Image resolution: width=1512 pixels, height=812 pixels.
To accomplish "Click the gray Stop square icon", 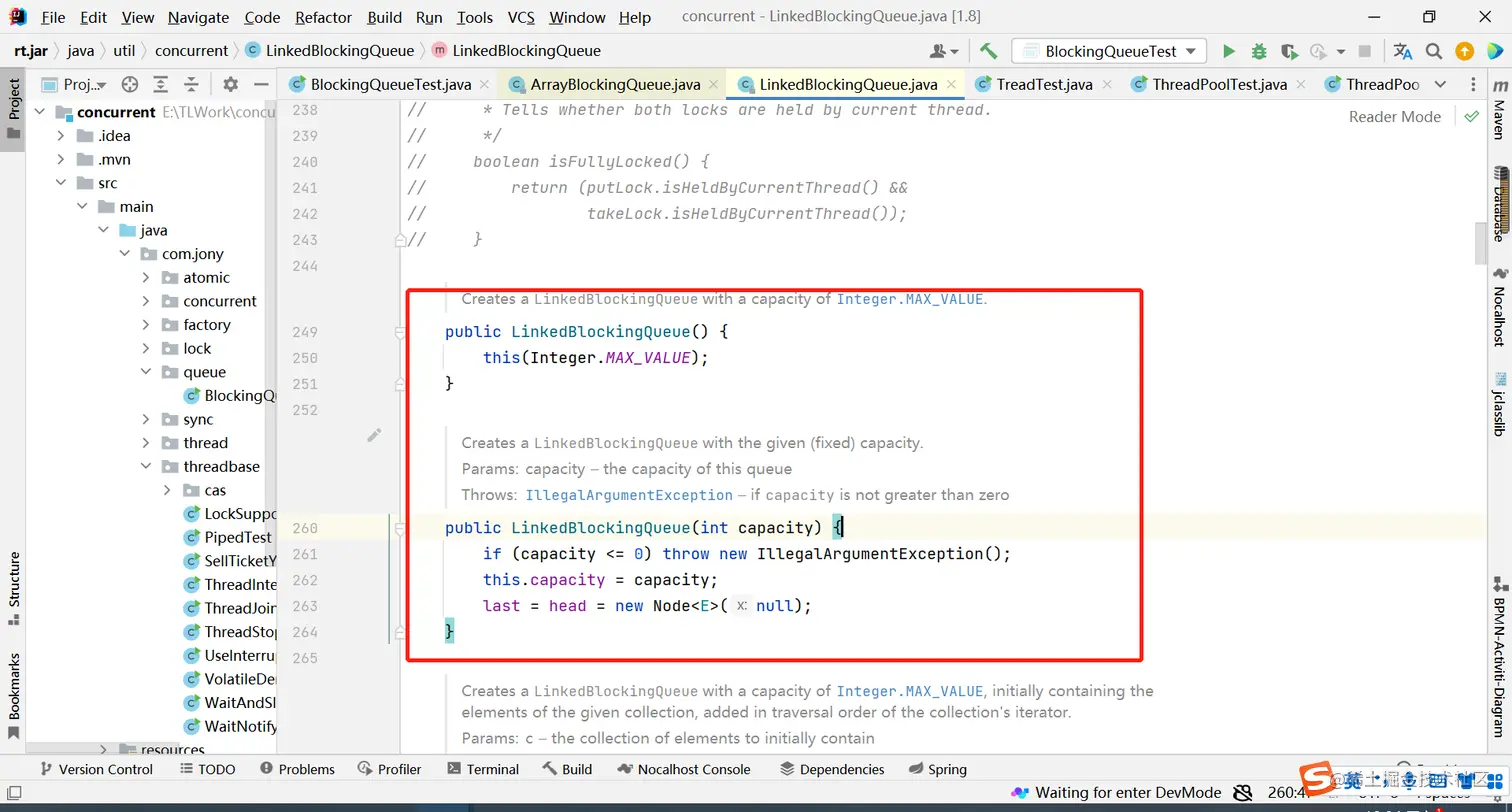I will [1367, 51].
